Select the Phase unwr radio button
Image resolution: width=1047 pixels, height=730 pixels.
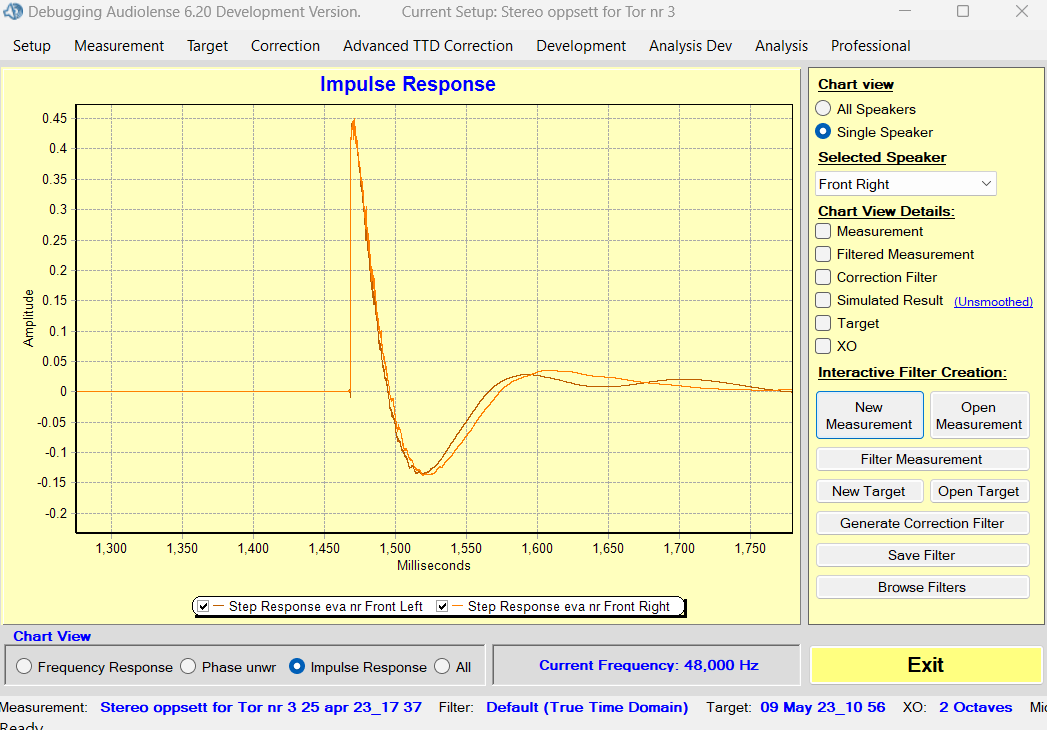188,667
